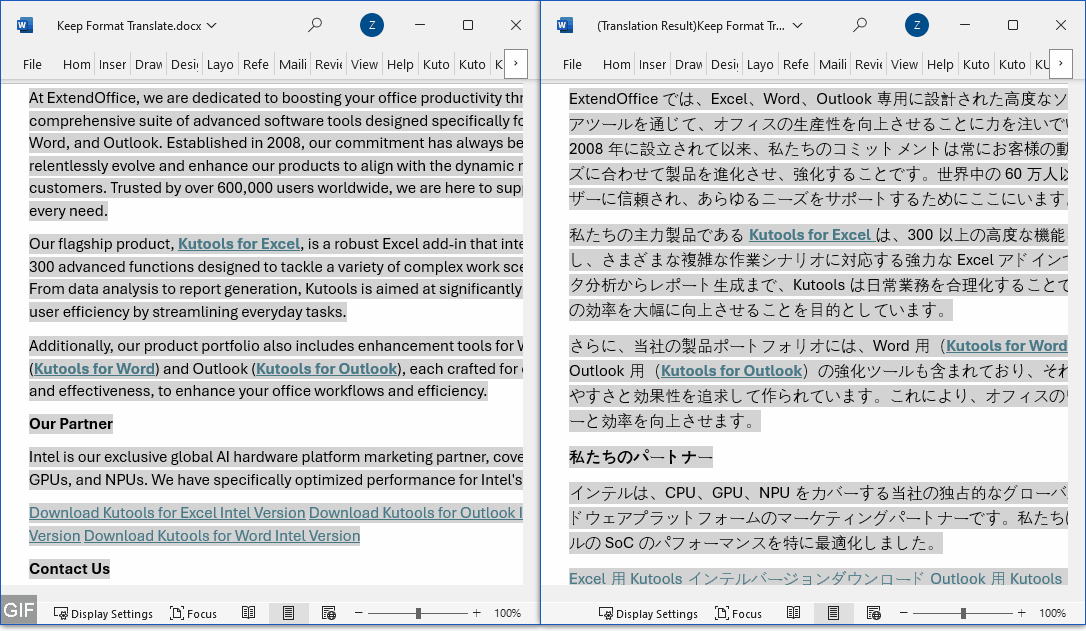Open the Layout tab in left window
This screenshot has width=1086, height=631.
220,64
